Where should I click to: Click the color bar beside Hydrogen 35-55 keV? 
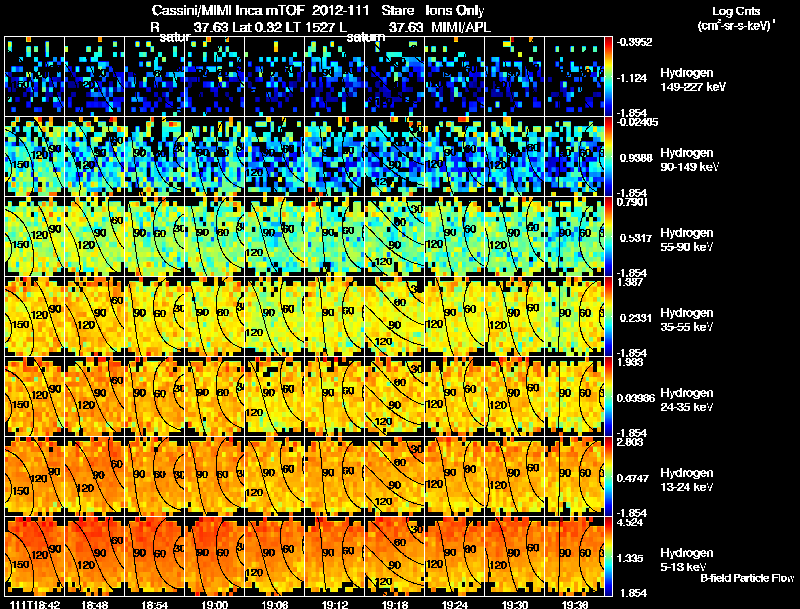point(608,317)
